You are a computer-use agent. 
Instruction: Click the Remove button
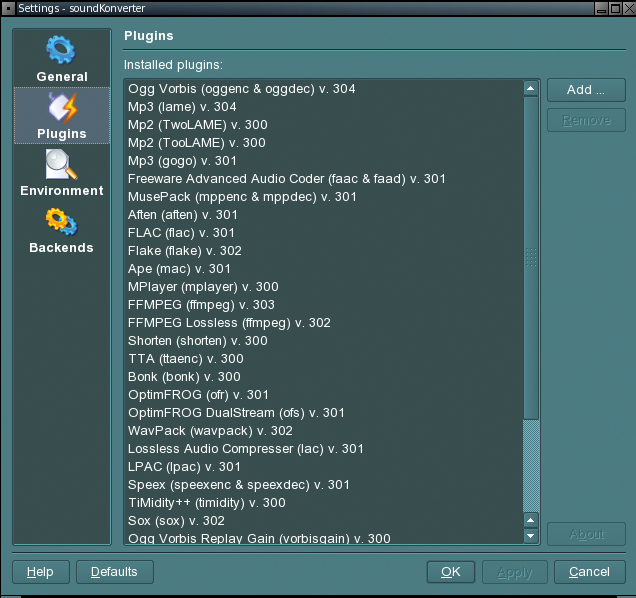tap(586, 120)
